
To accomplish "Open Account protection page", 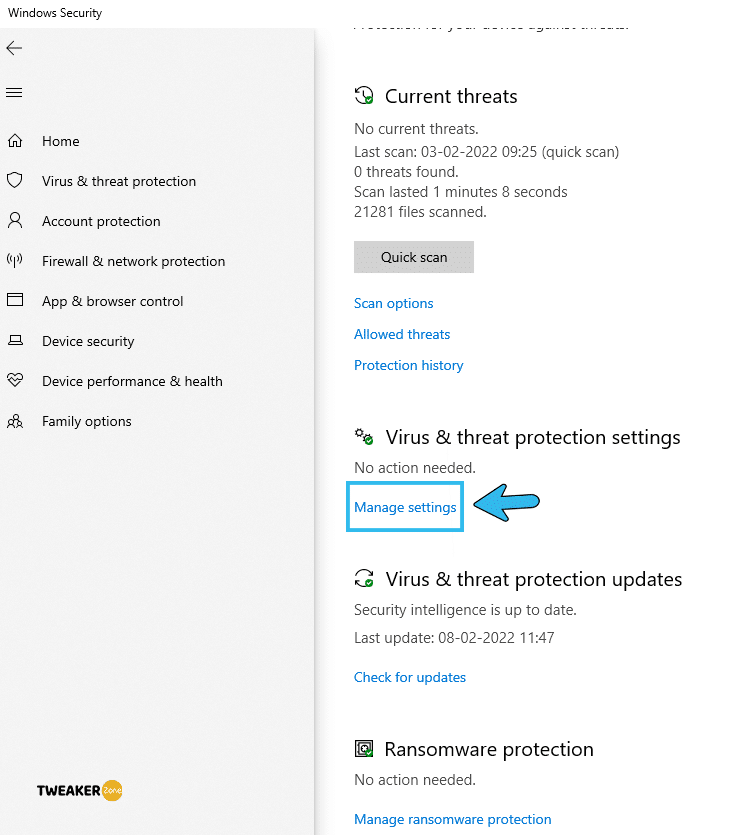I will 101,221.
